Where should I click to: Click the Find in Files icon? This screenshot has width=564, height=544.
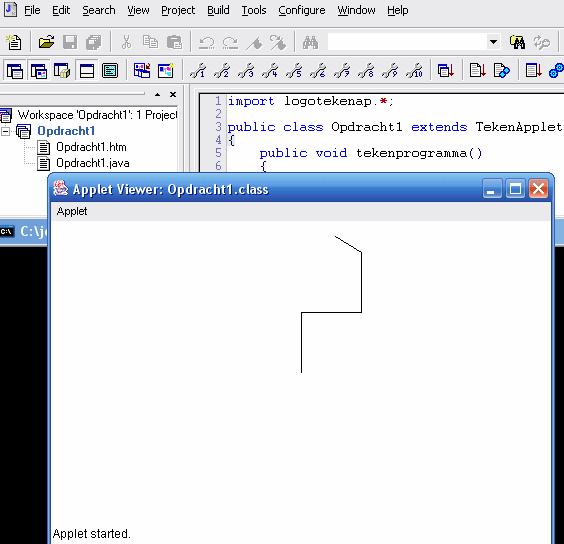[x=517, y=42]
